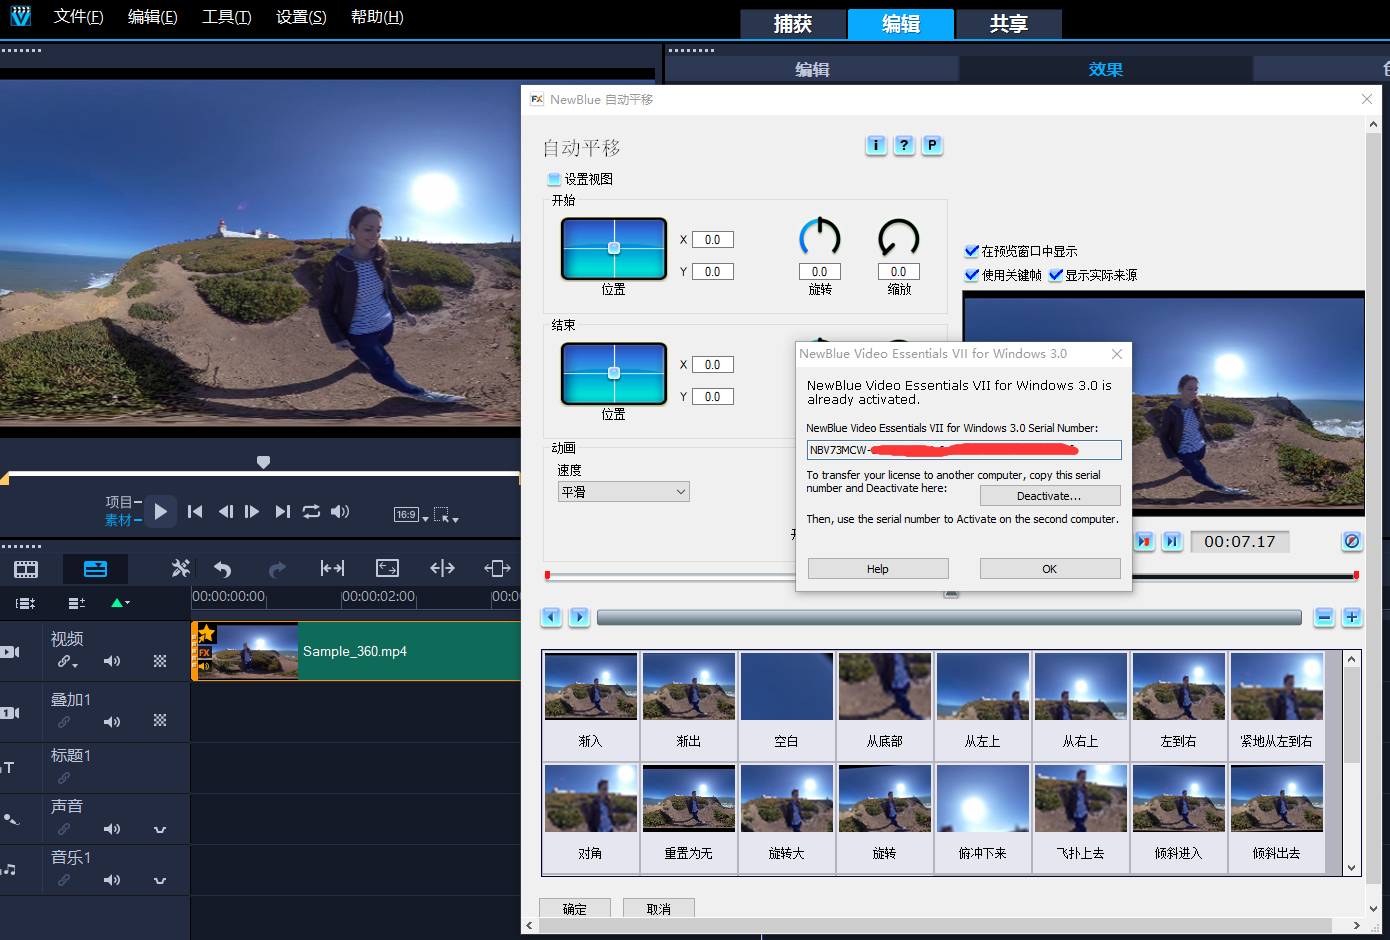Click the play button in the preview panel
This screenshot has height=940, width=1390.
[x=161, y=511]
